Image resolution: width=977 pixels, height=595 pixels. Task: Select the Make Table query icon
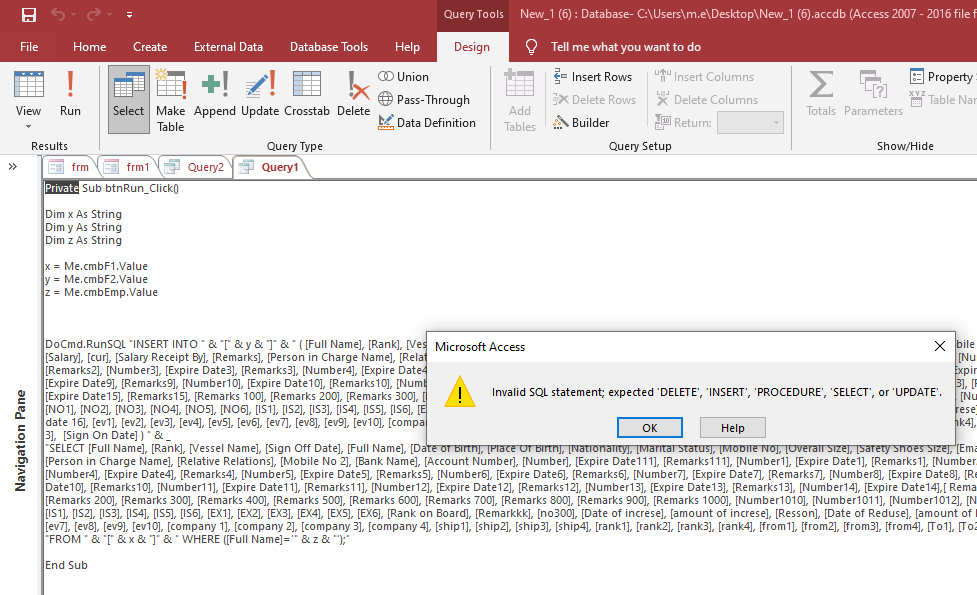tap(171, 100)
